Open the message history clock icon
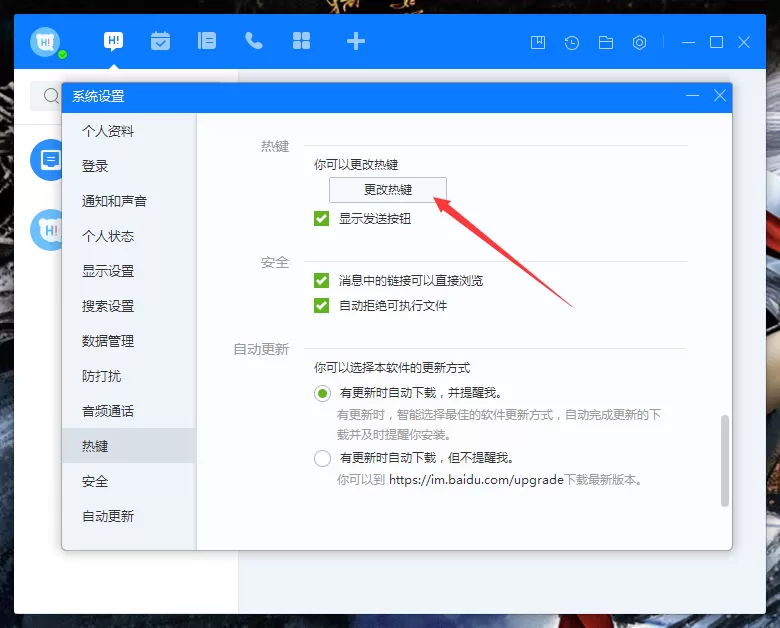Image resolution: width=780 pixels, height=628 pixels. coord(572,43)
